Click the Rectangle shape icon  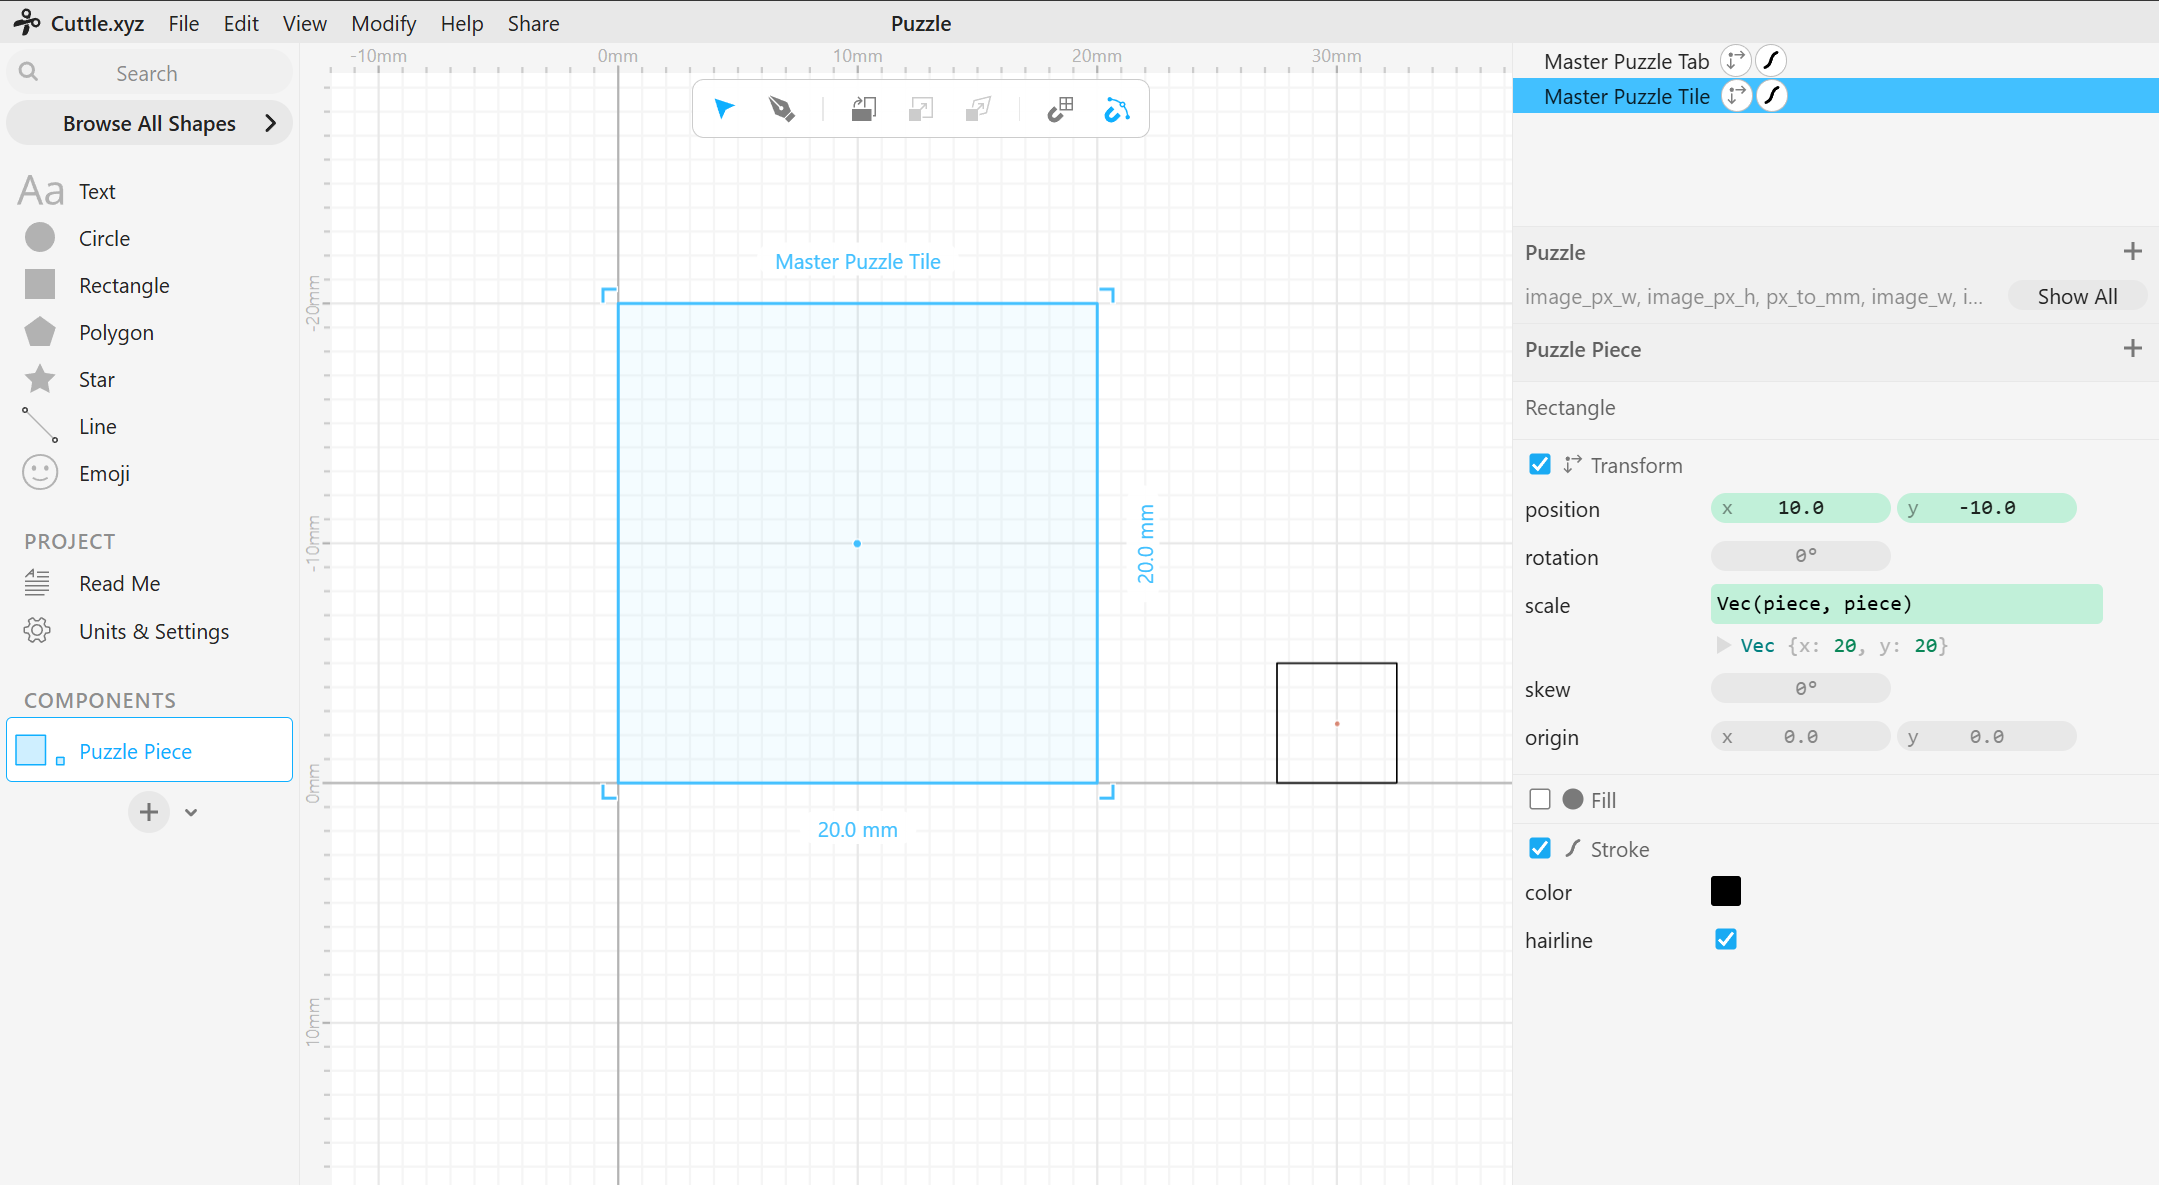[40, 284]
